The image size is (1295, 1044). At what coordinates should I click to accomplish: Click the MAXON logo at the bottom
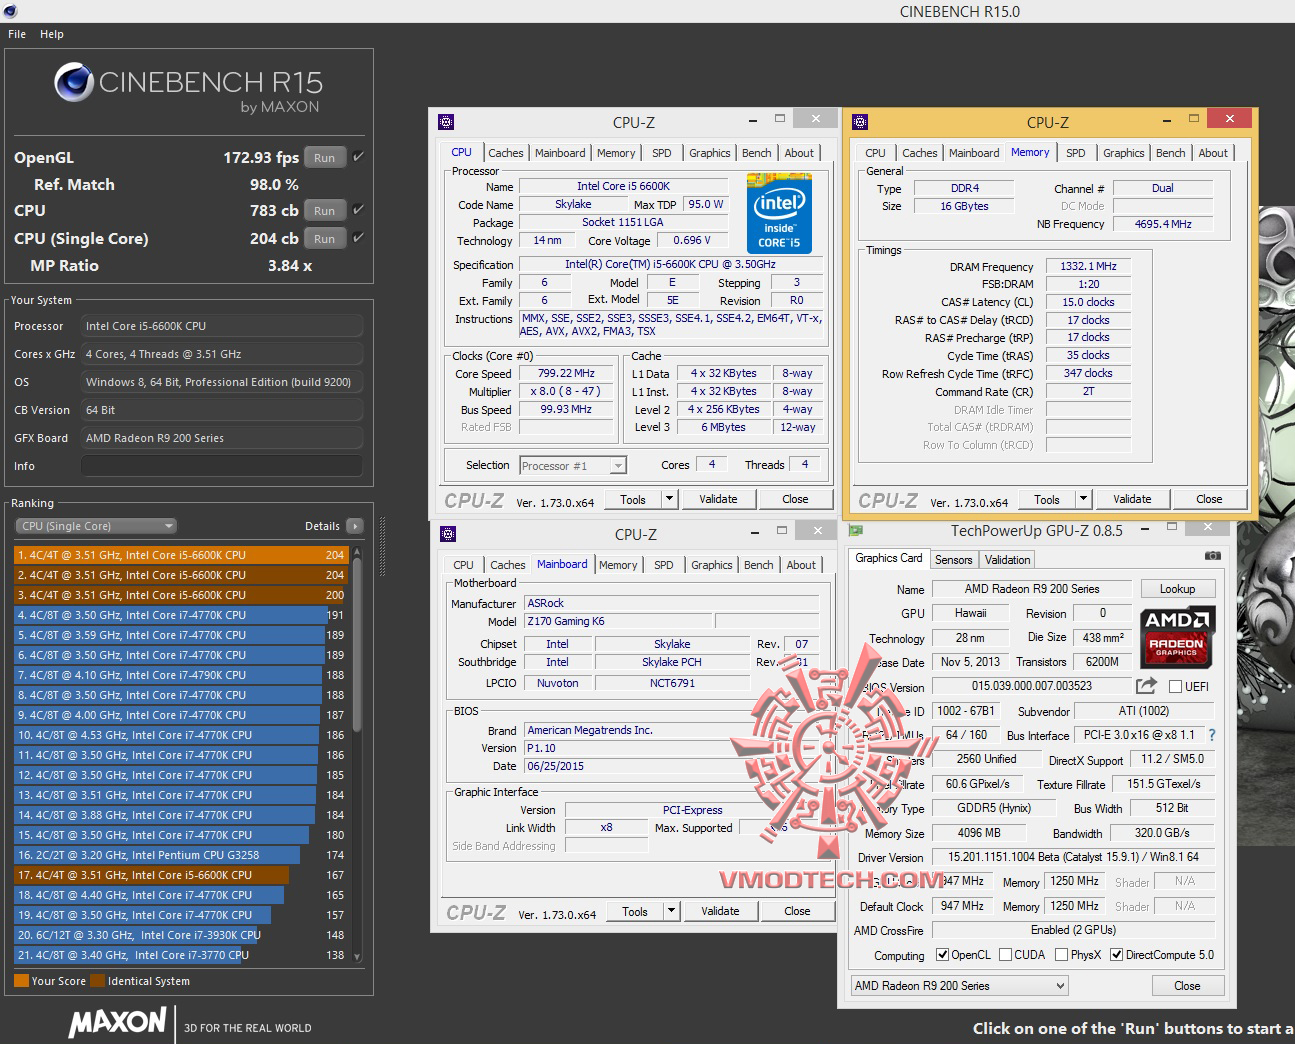pyautogui.click(x=117, y=1022)
